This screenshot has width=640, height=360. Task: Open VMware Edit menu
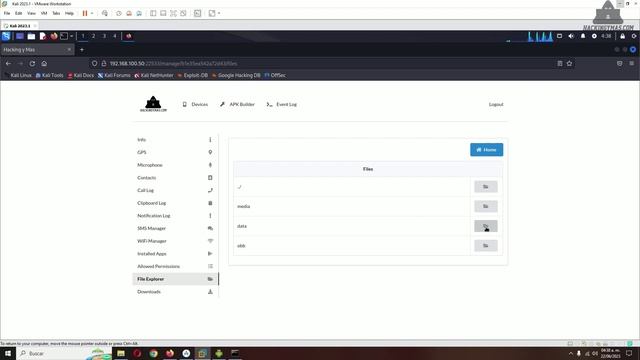click(18, 13)
